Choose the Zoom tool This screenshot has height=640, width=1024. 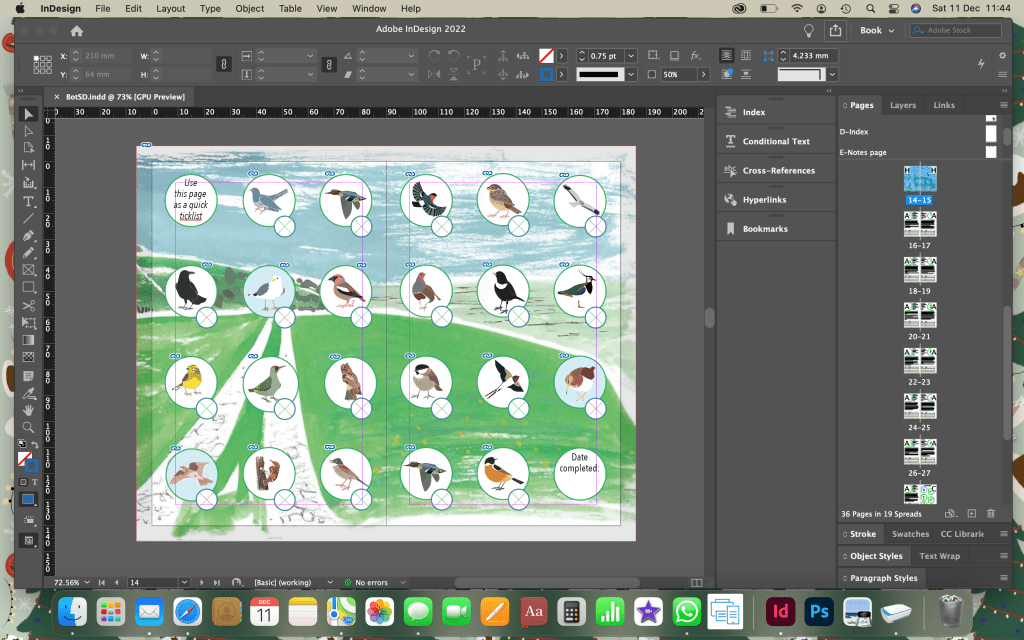pos(29,427)
